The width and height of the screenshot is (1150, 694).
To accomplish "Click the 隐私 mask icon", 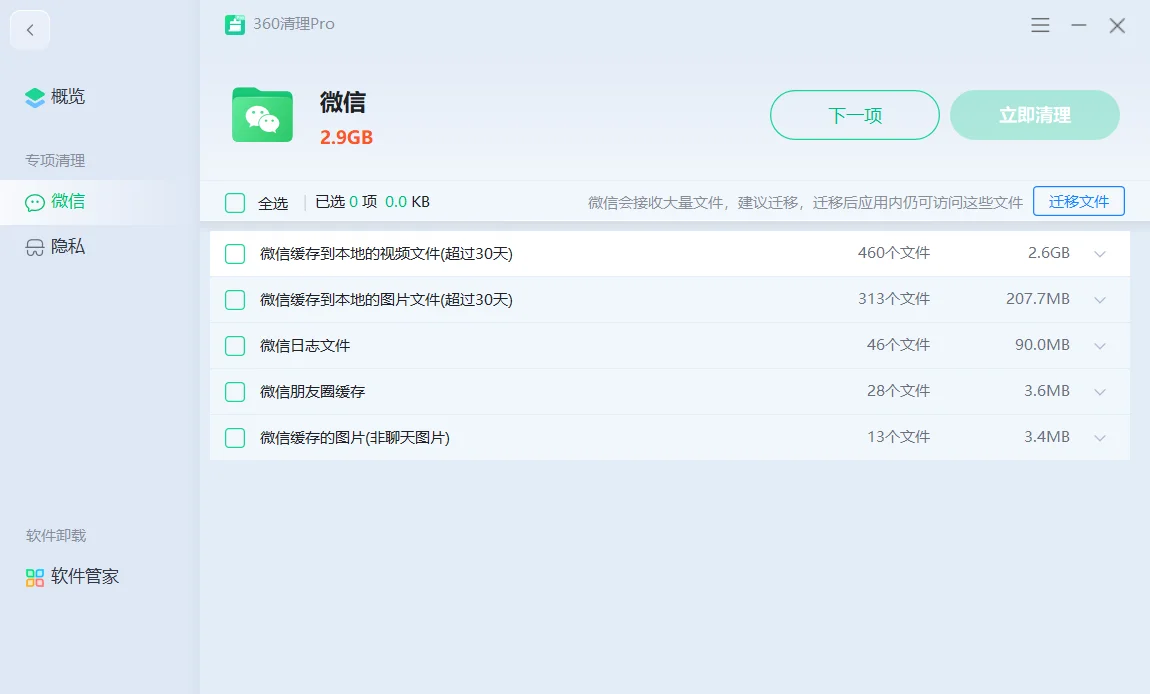I will tap(34, 248).
